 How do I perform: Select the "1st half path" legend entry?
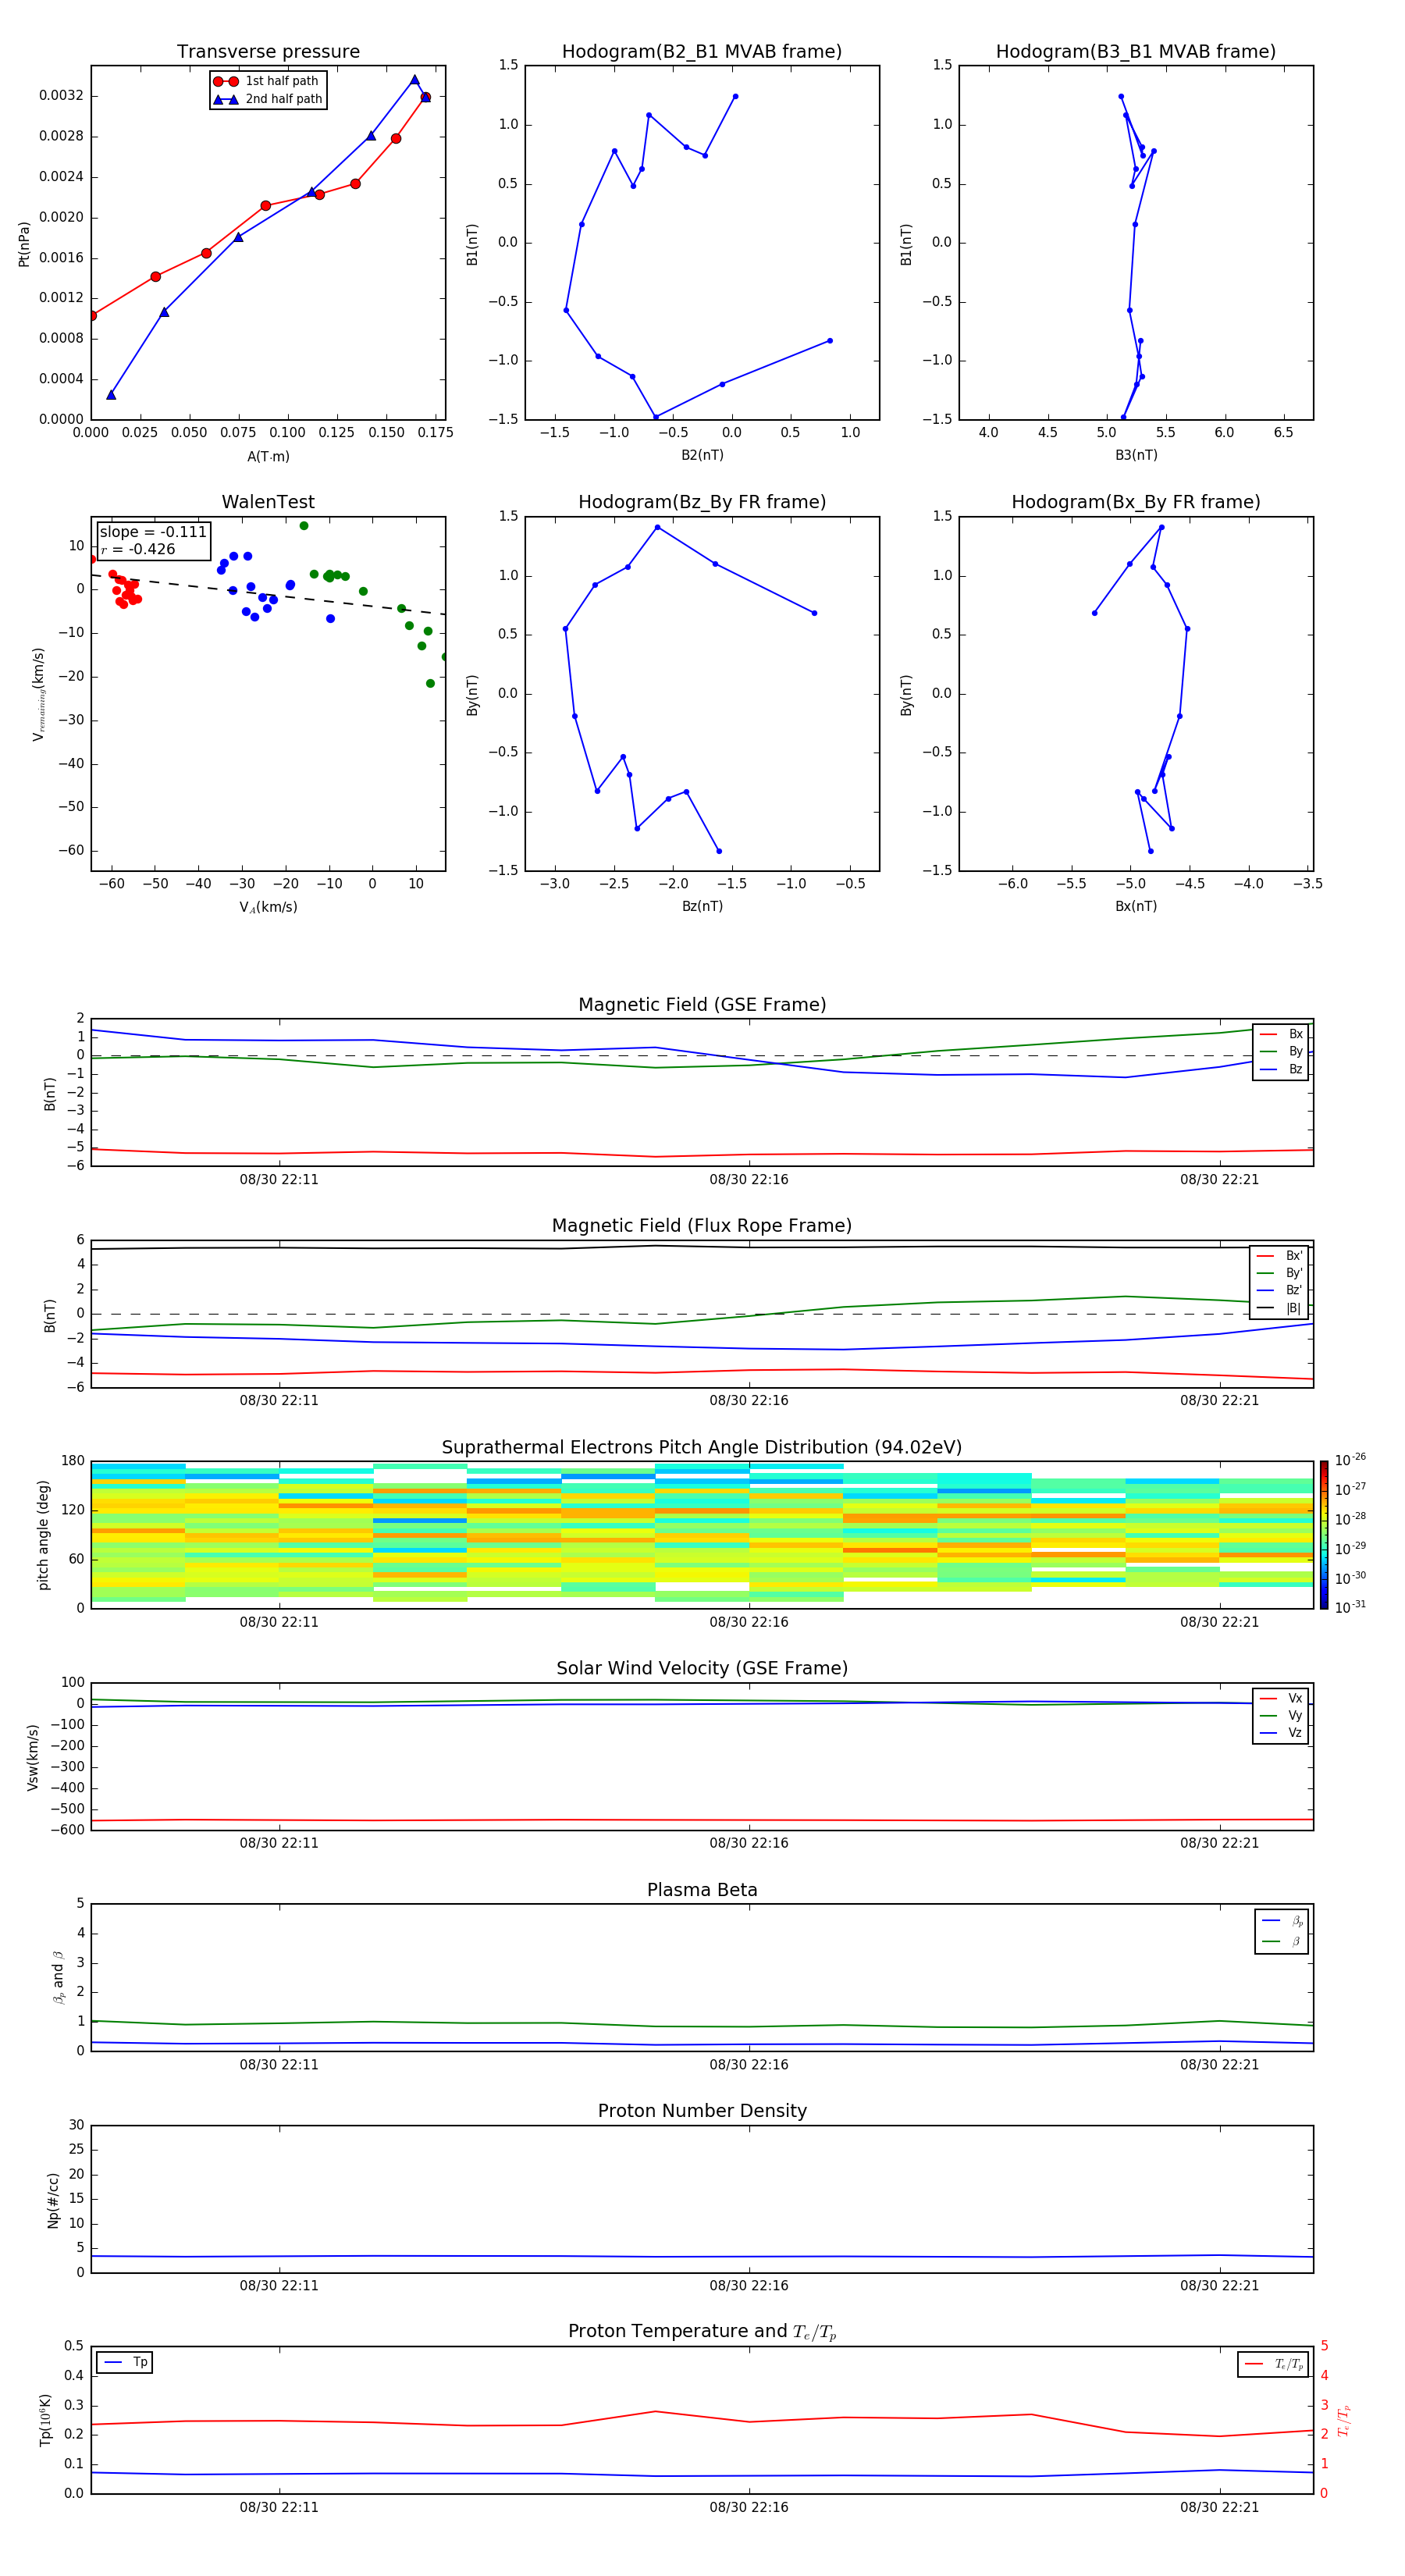(x=266, y=81)
